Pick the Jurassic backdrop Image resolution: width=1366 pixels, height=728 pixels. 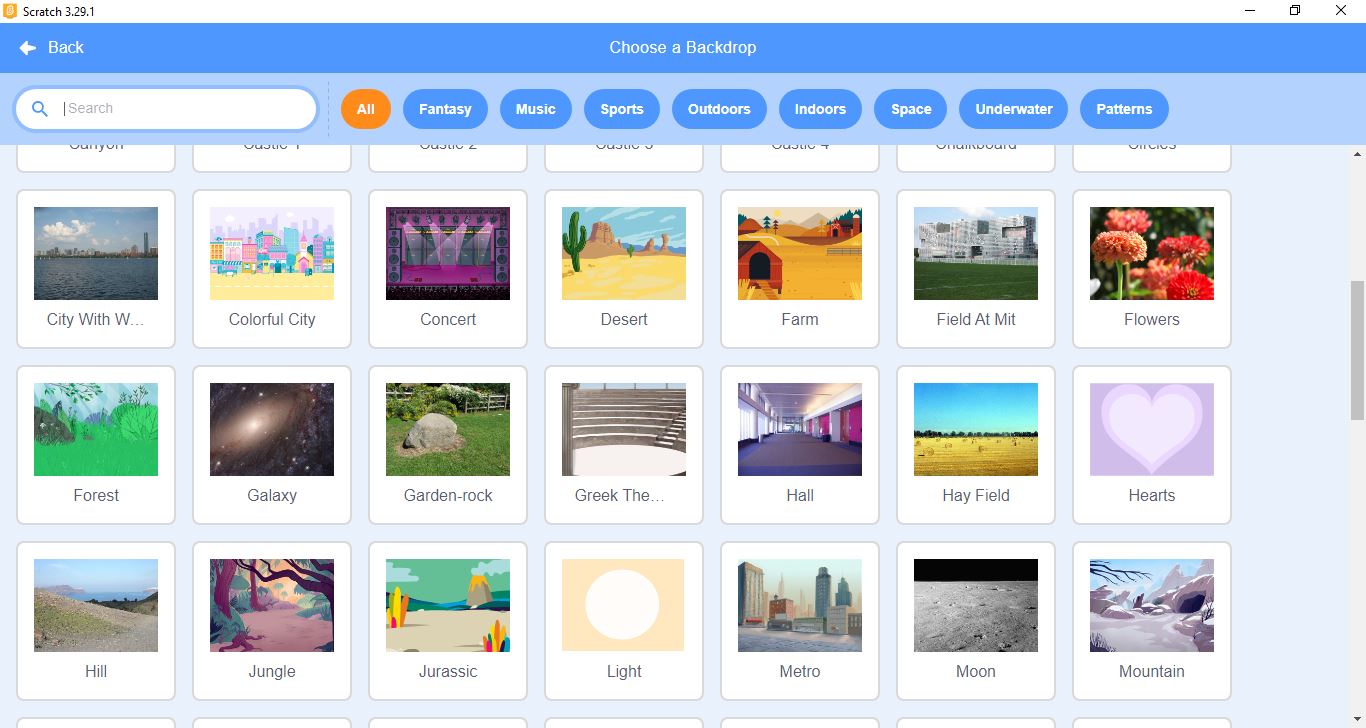coord(448,620)
